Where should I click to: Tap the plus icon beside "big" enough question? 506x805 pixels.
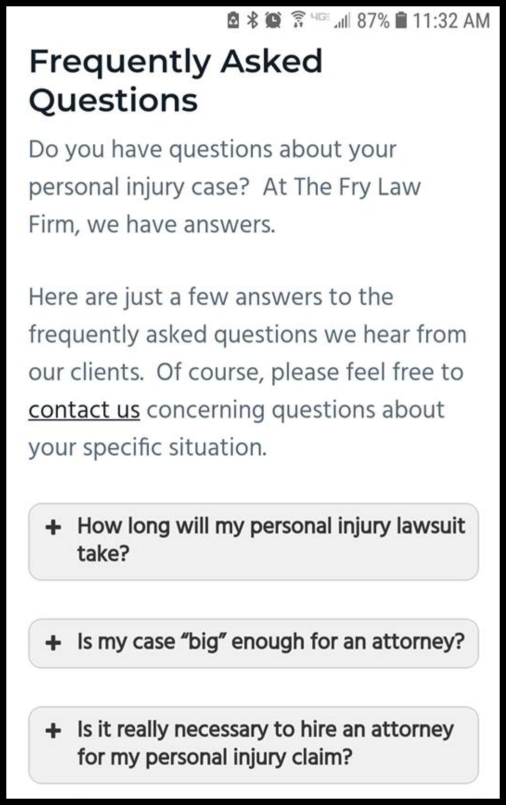pos(53,643)
